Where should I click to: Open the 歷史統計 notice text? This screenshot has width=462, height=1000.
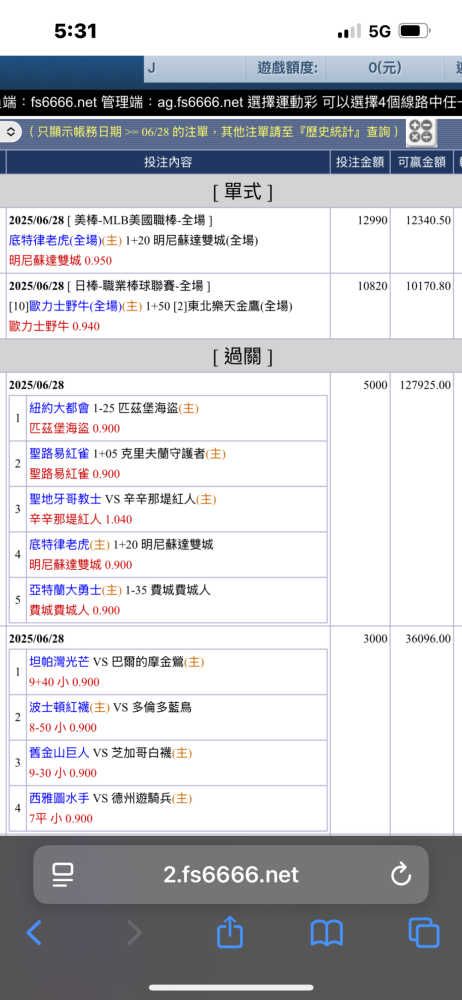366,132
